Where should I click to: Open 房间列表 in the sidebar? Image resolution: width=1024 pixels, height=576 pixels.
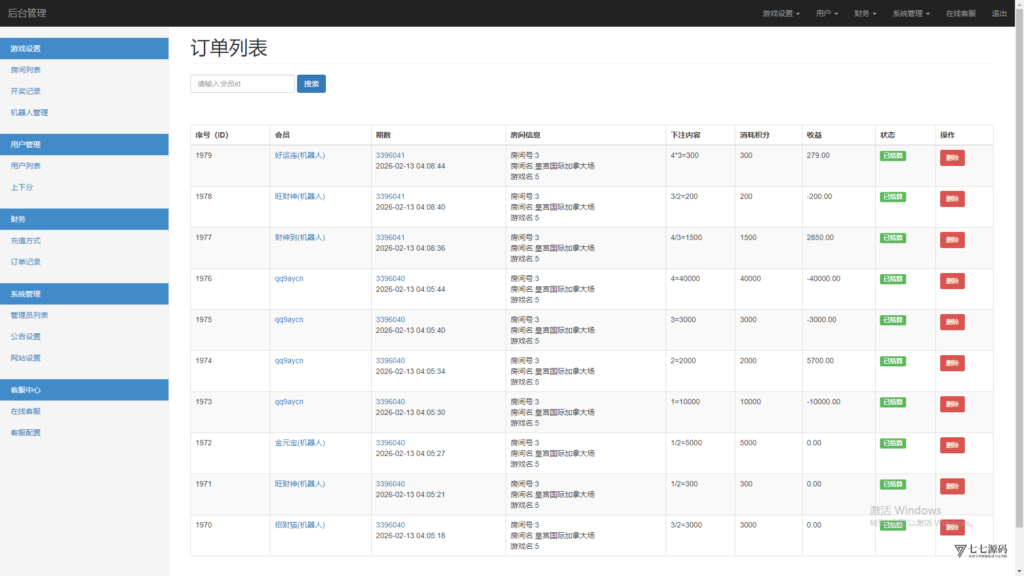point(26,70)
